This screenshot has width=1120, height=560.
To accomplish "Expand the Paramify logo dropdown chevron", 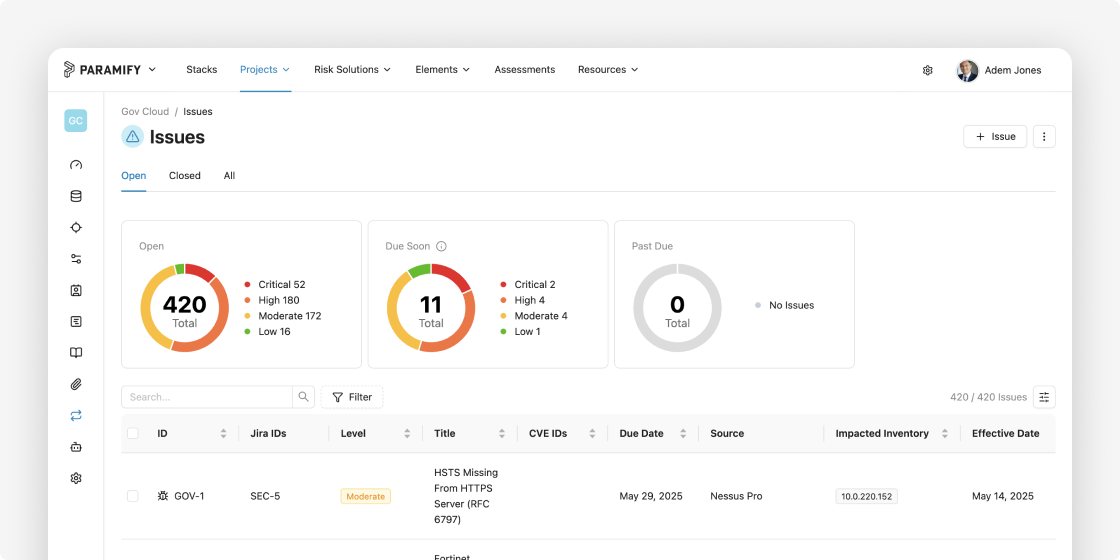I will (x=152, y=69).
